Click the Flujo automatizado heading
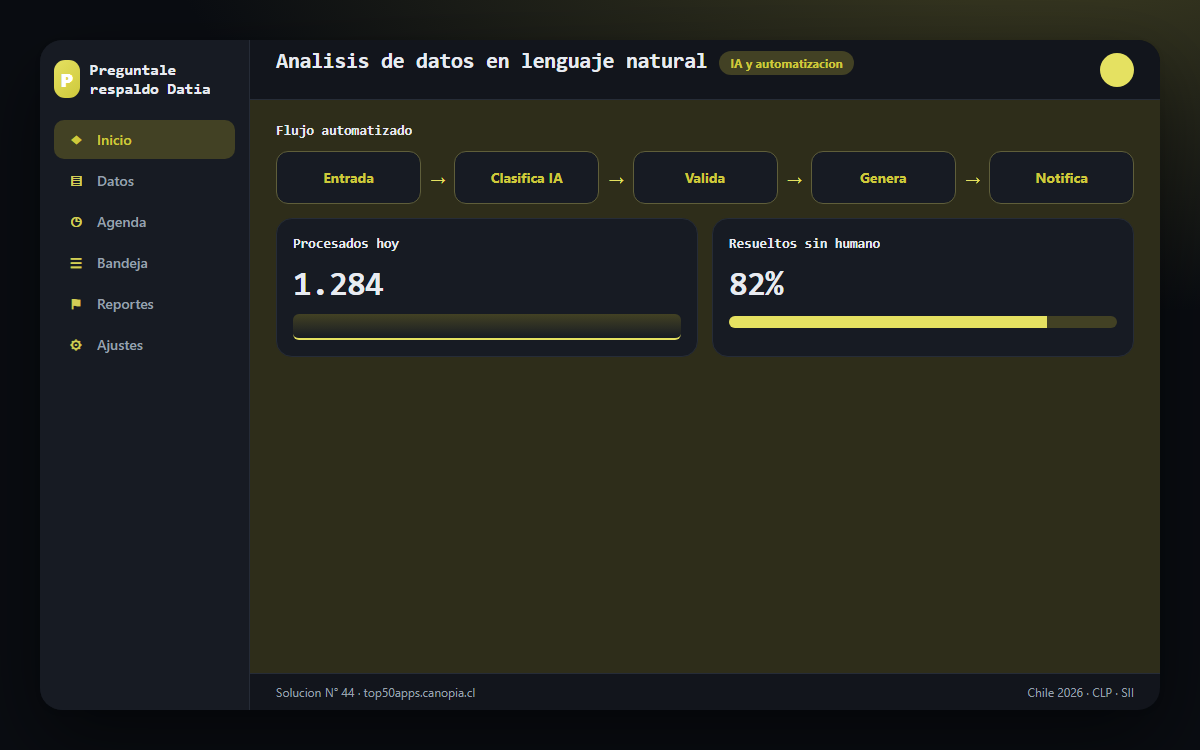The height and width of the screenshot is (750, 1200). click(344, 130)
